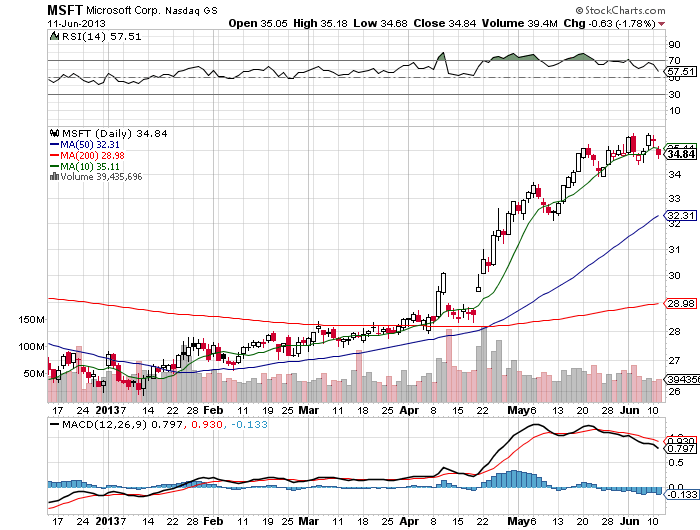Click the blue -0.133 histogram value in MACD legend

[x=250, y=424]
